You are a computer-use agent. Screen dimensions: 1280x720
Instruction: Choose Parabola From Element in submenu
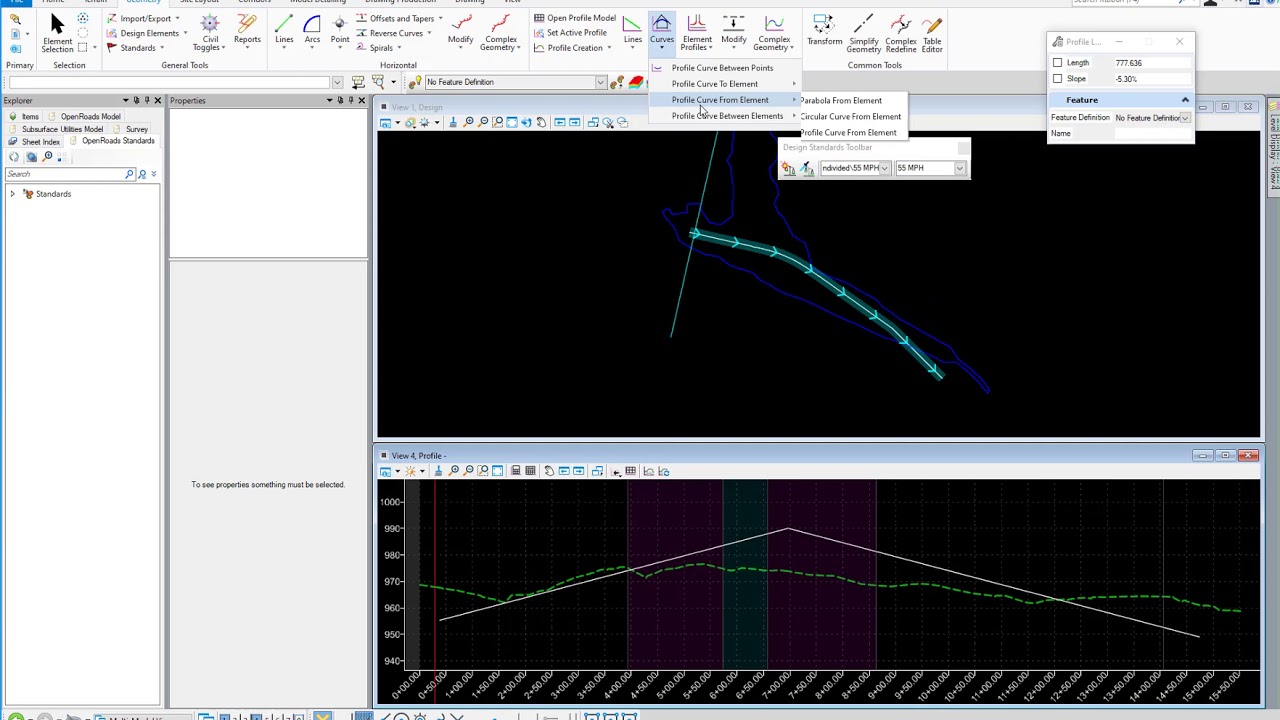pyautogui.click(x=841, y=101)
